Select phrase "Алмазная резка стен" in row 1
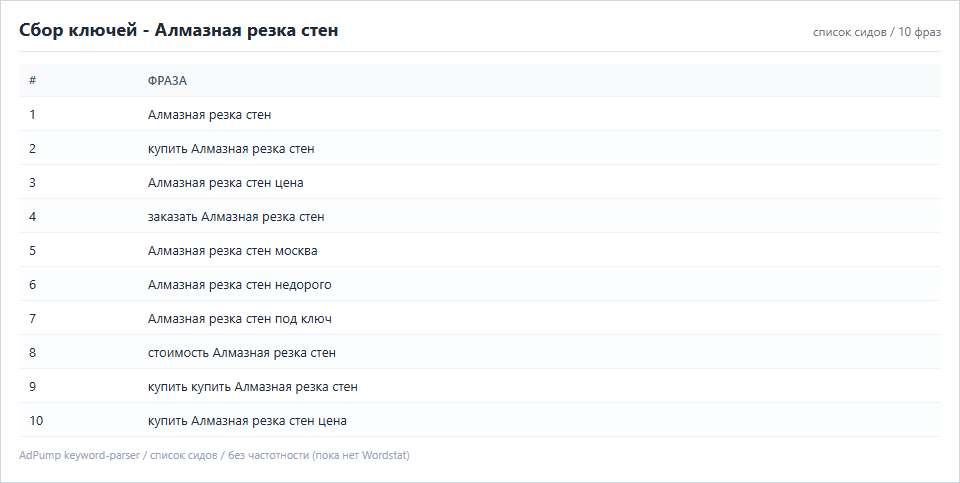 (x=209, y=114)
